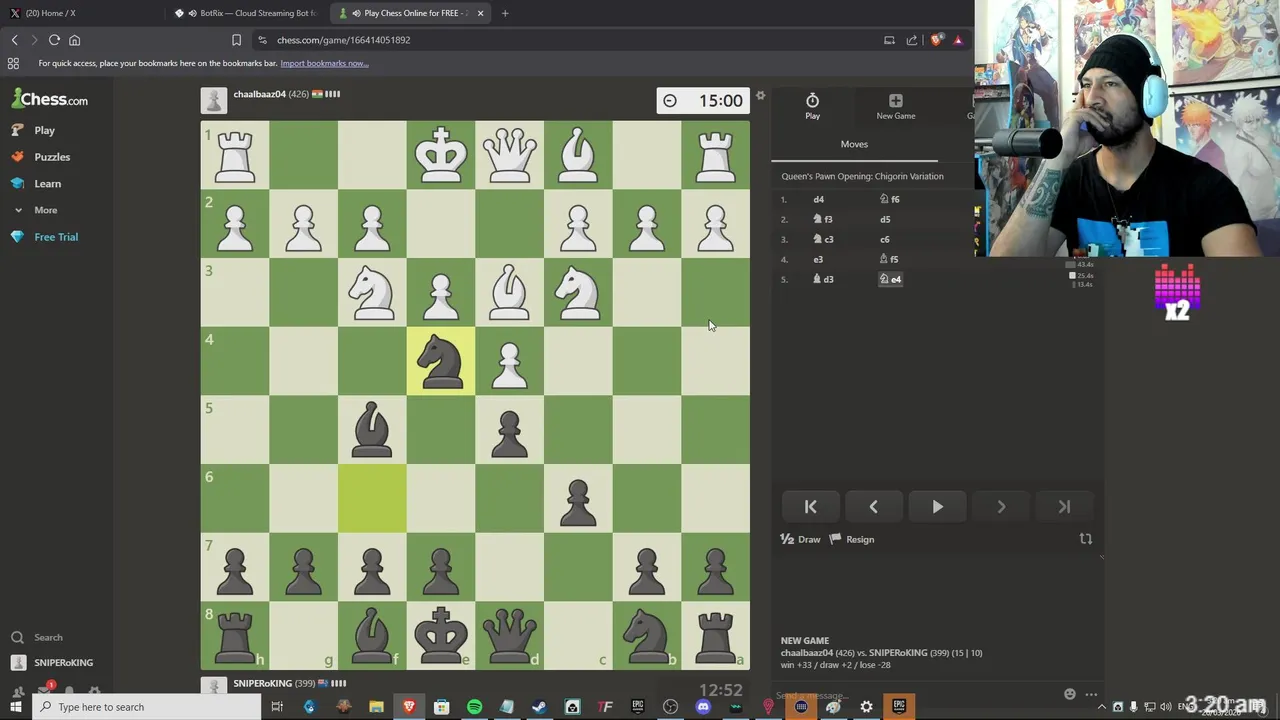Select move 5. Bd3 in move list
The image size is (1280, 720).
823,279
